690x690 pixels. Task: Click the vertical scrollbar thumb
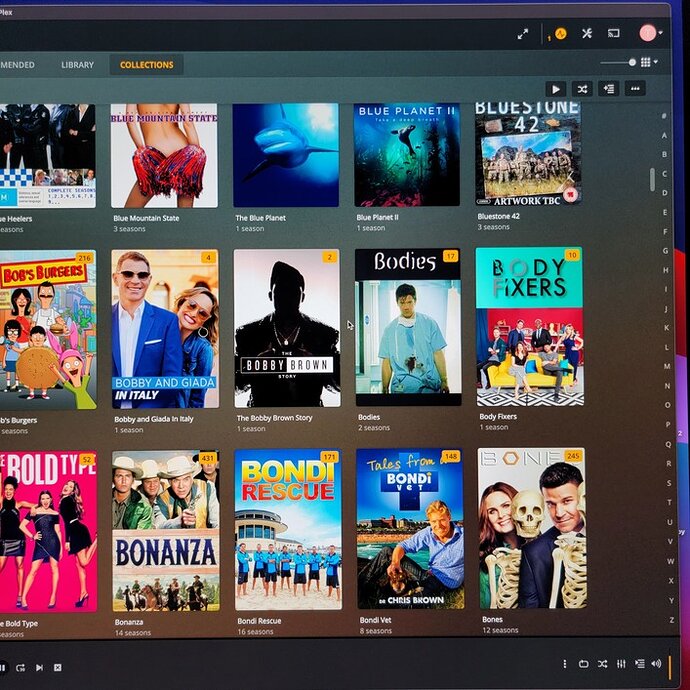click(652, 180)
